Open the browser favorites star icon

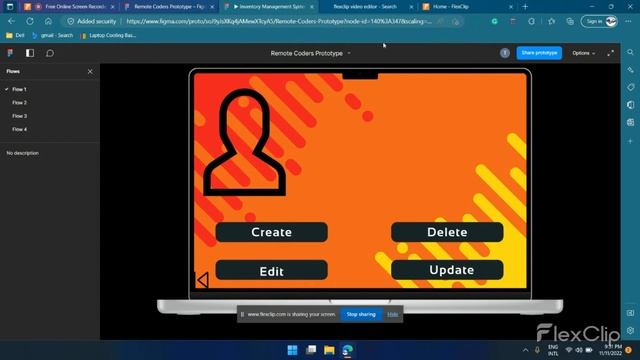click(551, 21)
